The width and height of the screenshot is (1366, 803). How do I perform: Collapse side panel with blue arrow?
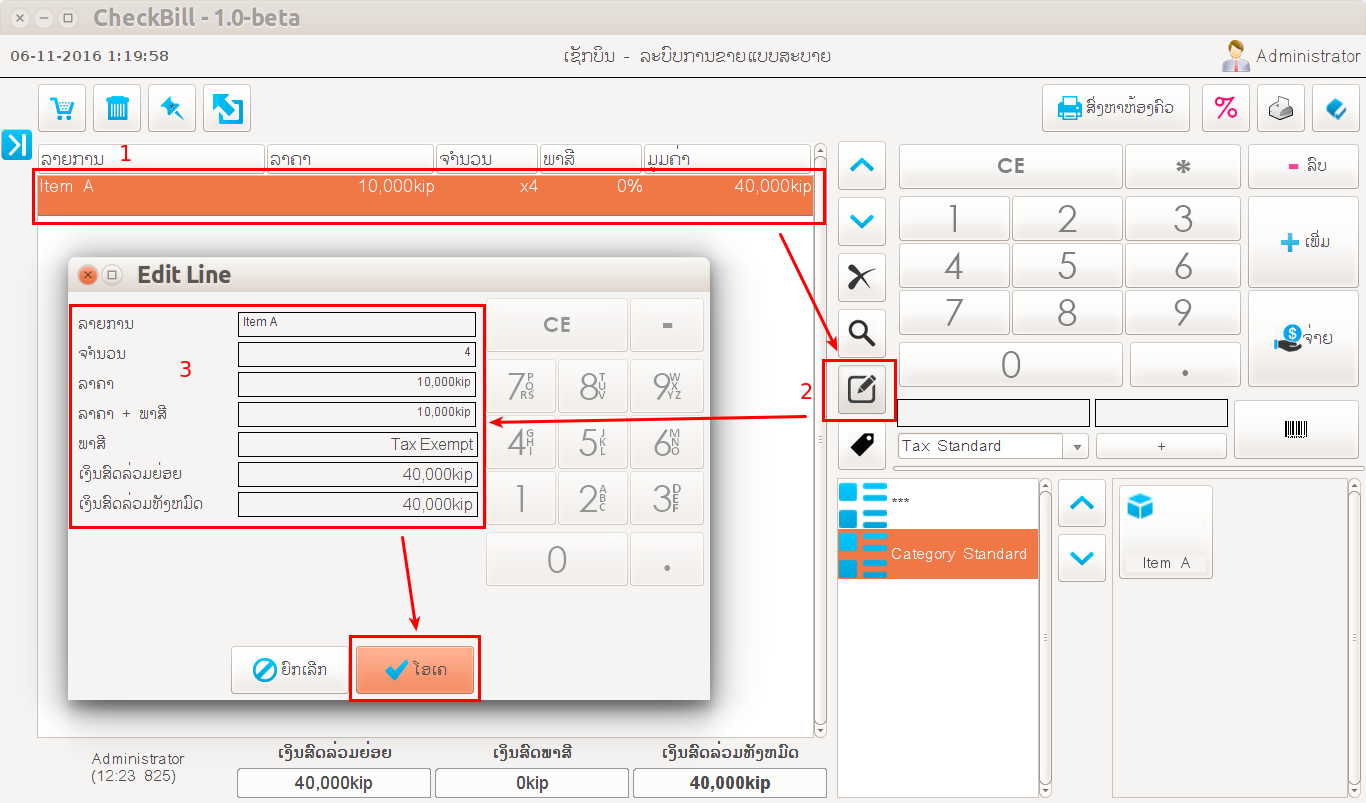17,144
